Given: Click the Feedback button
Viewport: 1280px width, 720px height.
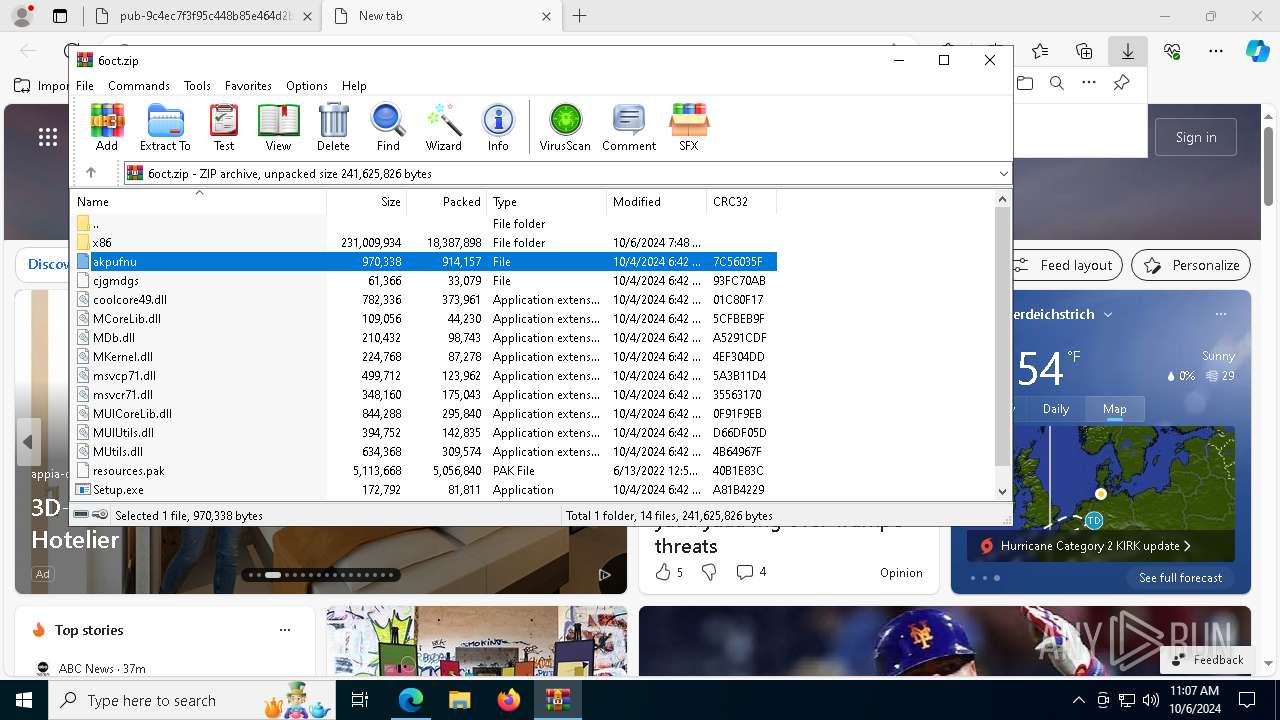Looking at the screenshot, I should pos(1208,660).
